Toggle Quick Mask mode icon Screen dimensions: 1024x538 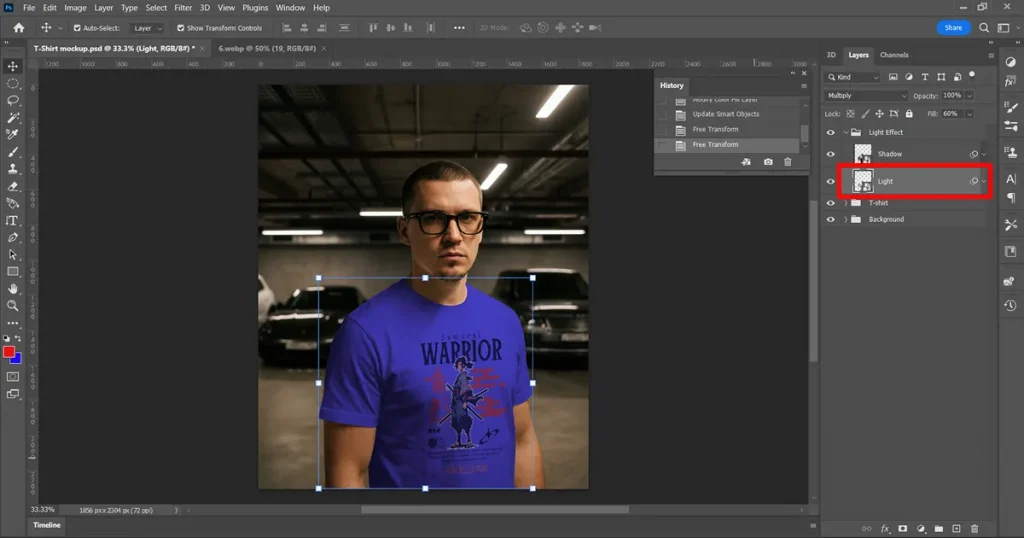pos(12,377)
